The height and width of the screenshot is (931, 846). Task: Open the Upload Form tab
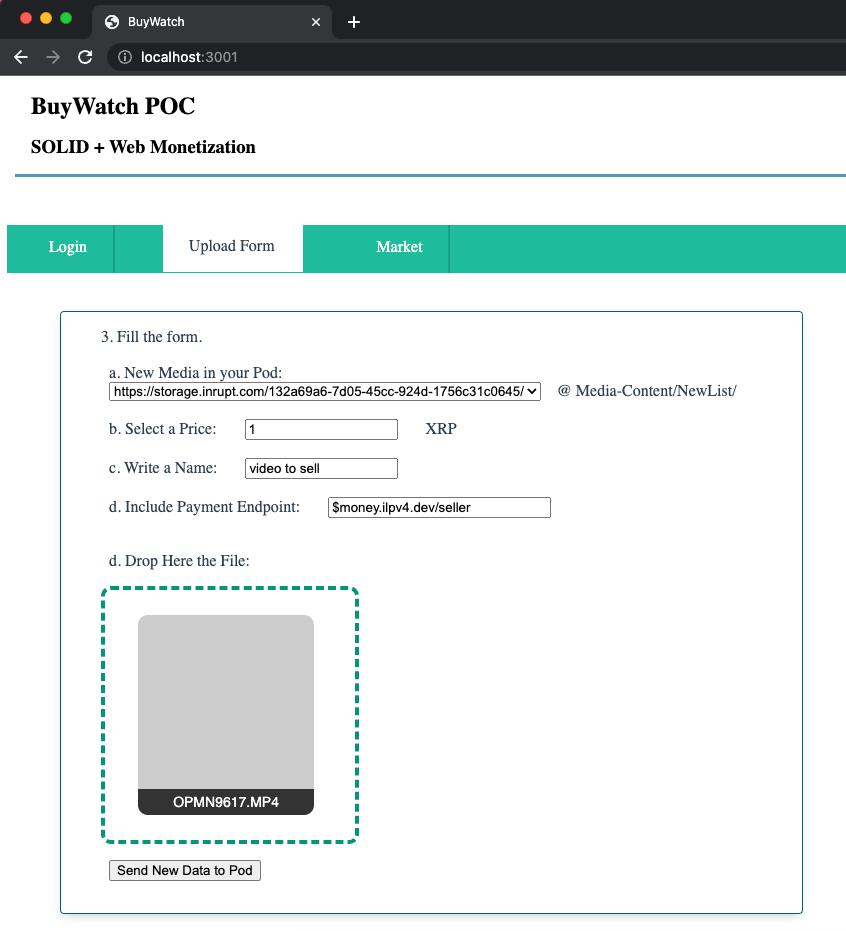point(232,247)
